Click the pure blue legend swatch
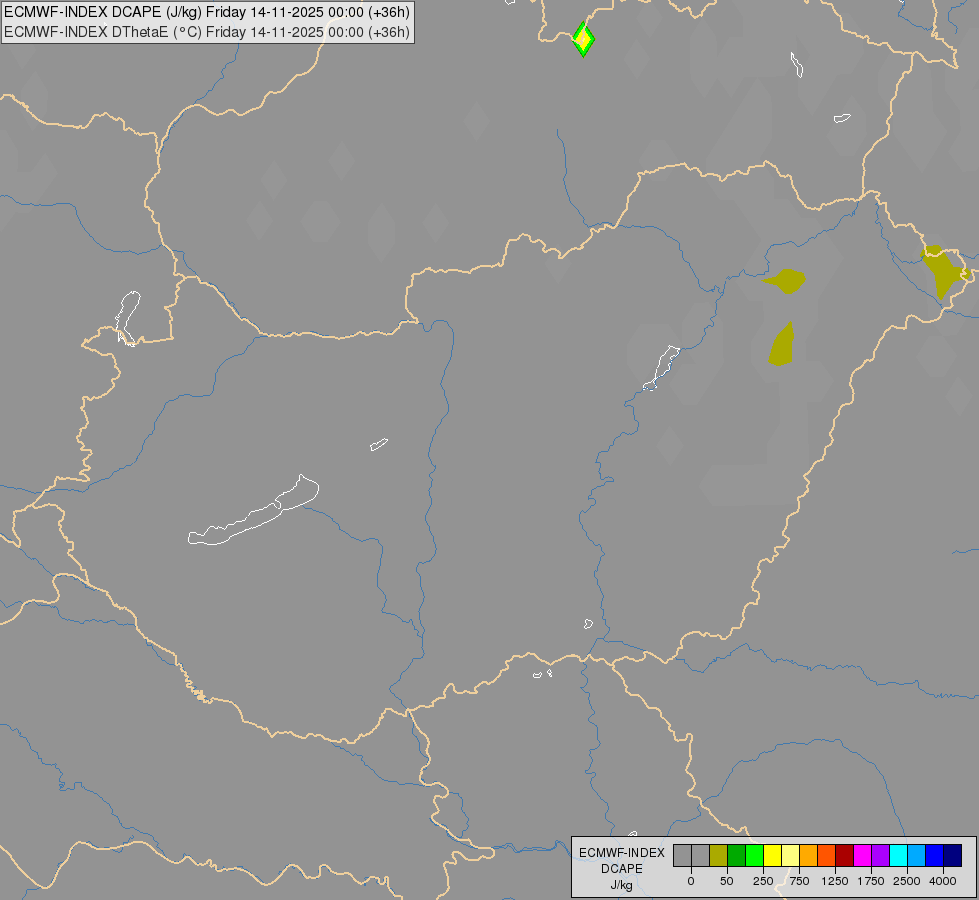The height and width of the screenshot is (900, 979). coord(935,856)
